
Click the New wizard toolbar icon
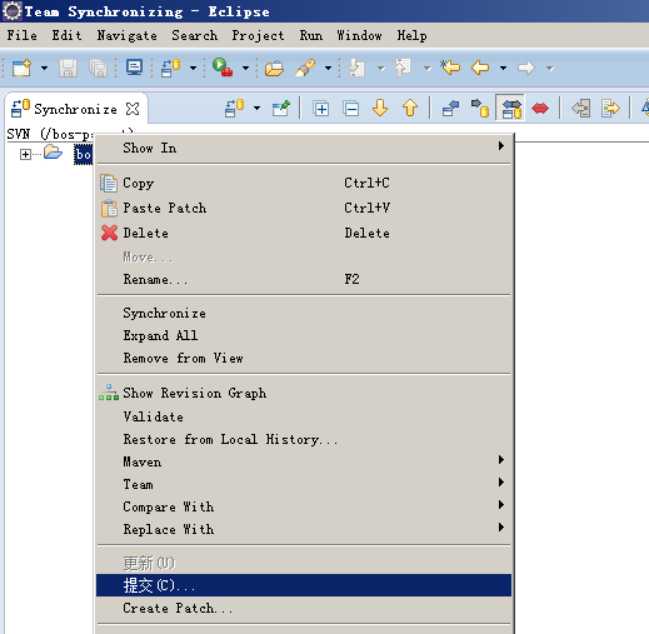[22, 67]
